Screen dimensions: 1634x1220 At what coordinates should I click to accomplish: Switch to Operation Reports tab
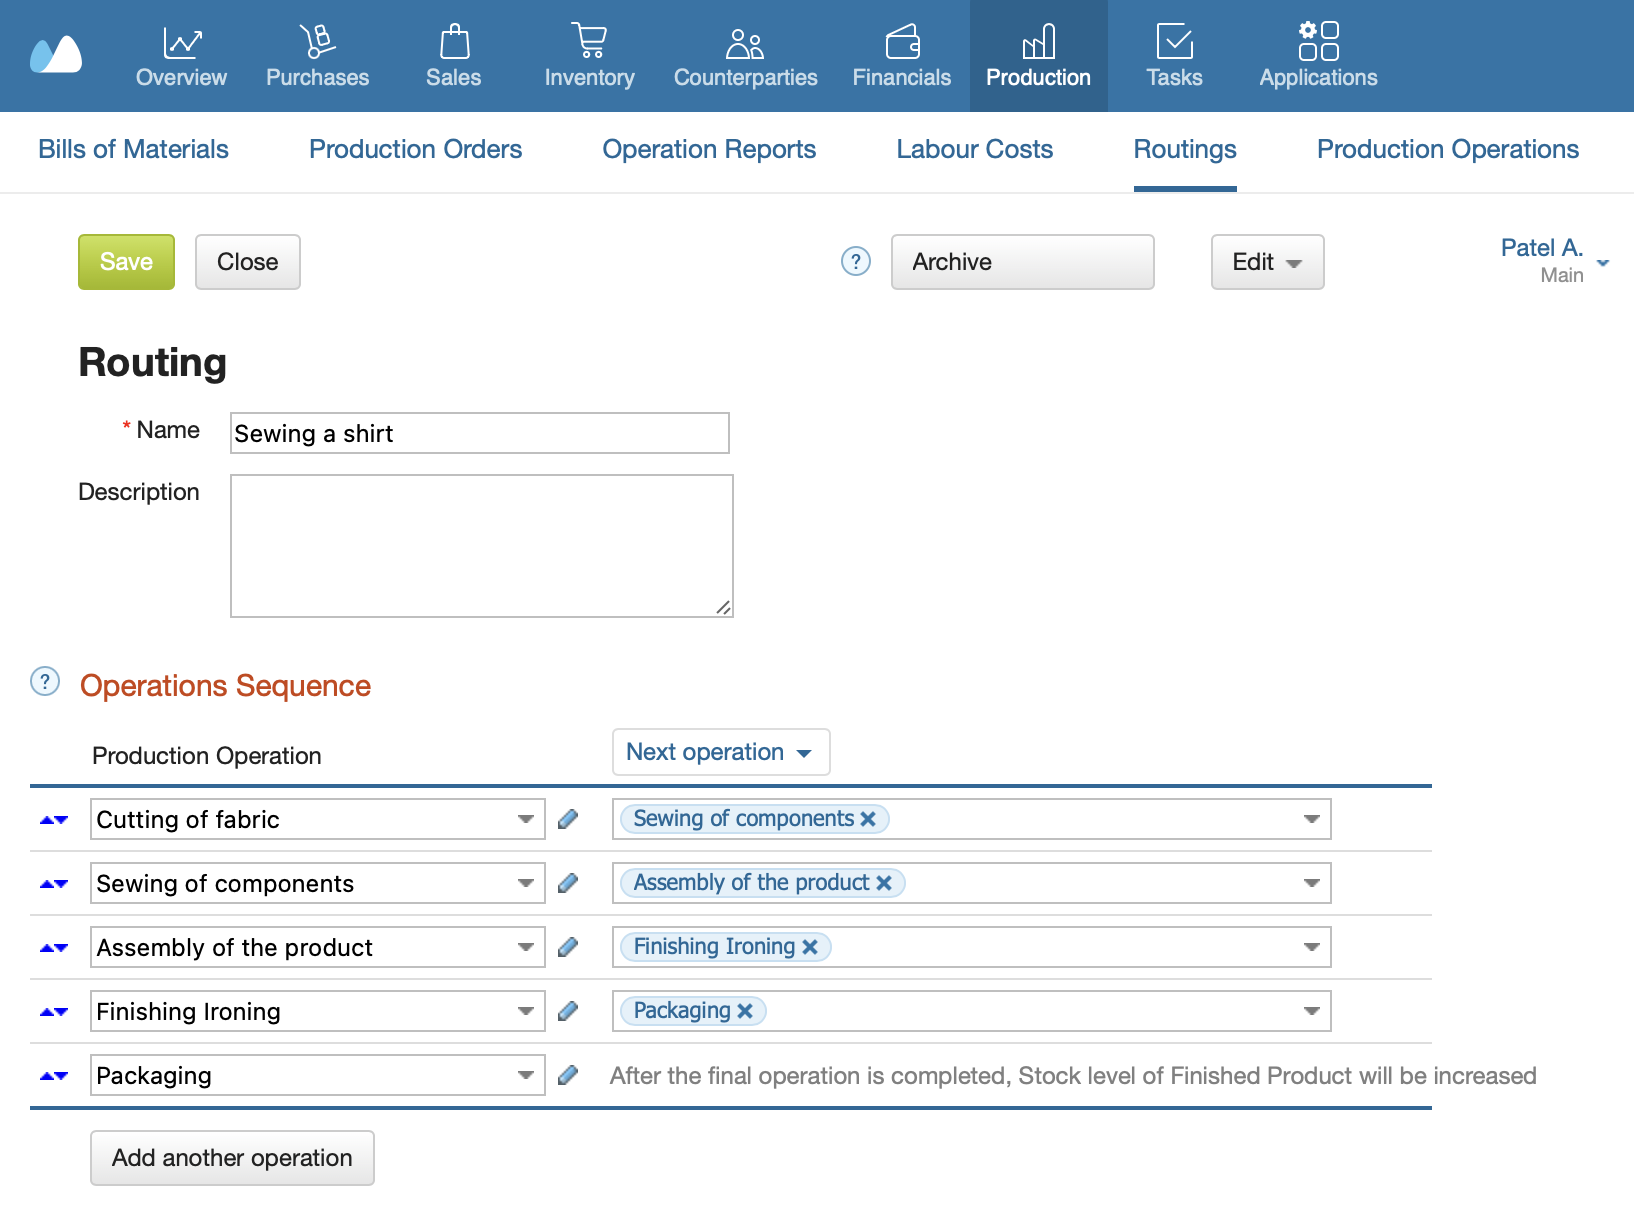[709, 149]
